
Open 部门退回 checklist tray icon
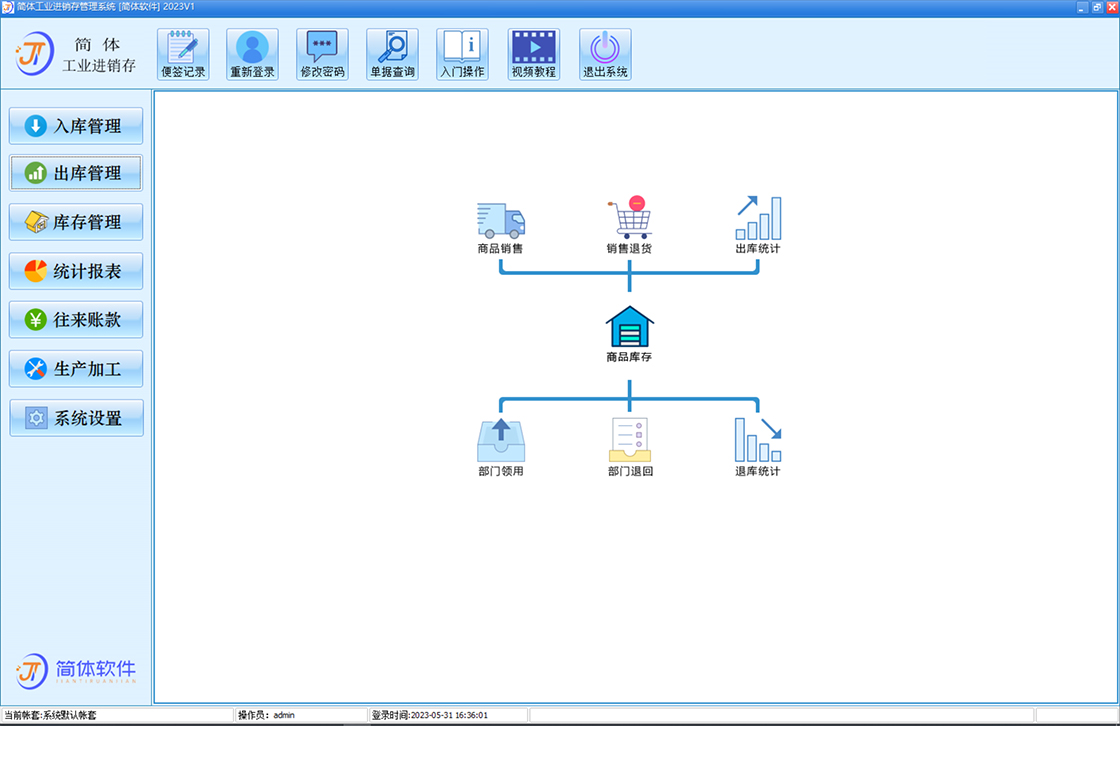(x=630, y=448)
